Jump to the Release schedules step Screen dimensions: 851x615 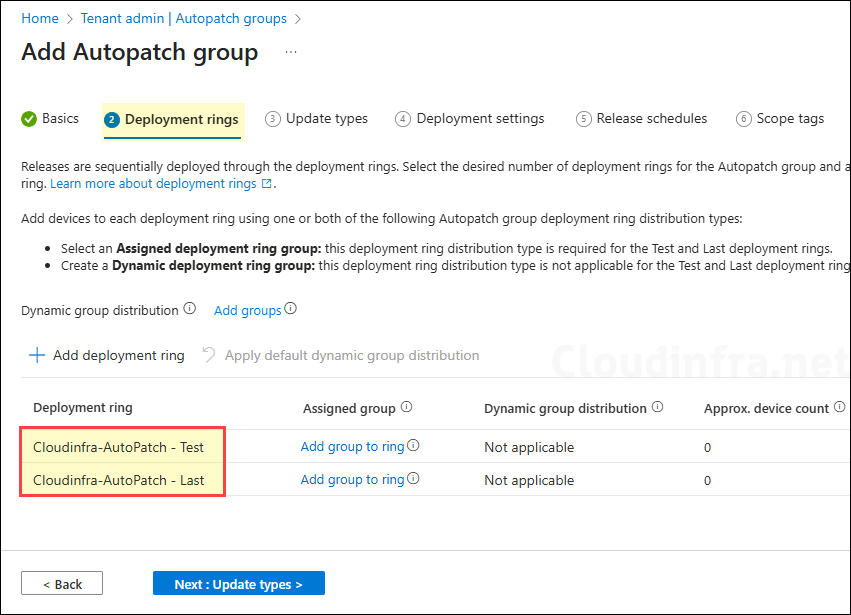tap(641, 119)
